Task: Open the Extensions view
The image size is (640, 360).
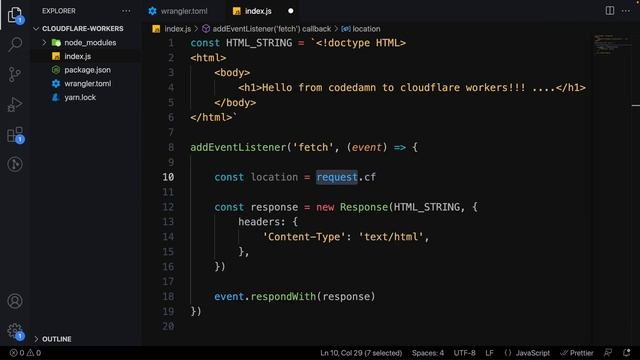Action: click(16, 135)
